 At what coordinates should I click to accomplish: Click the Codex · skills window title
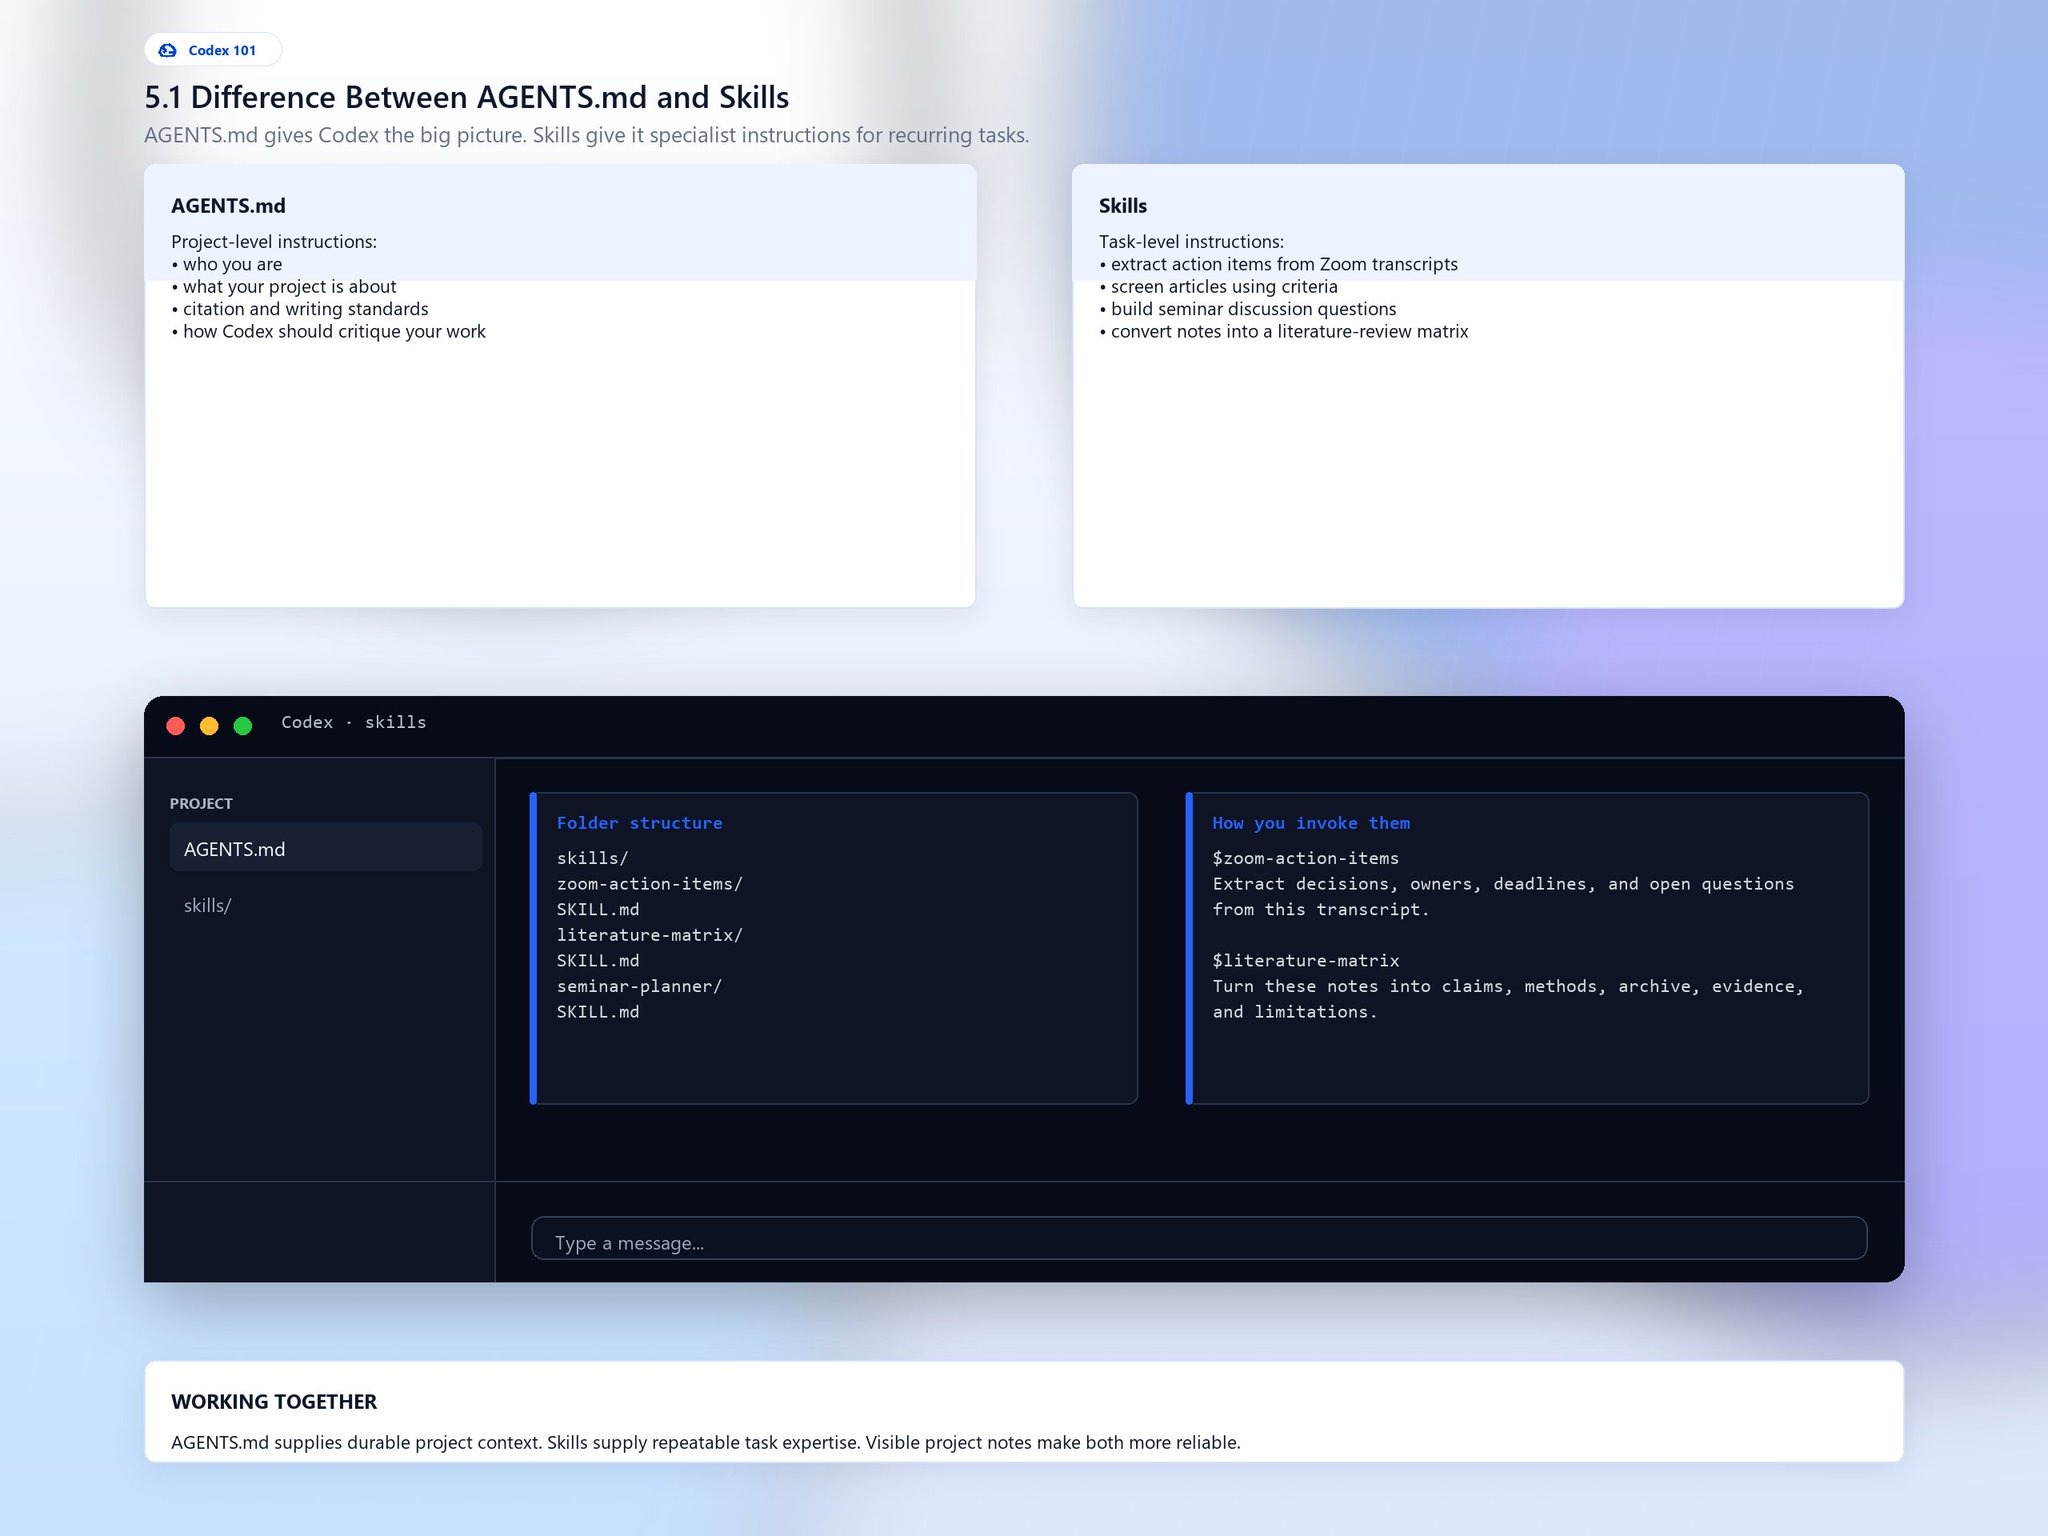354,722
